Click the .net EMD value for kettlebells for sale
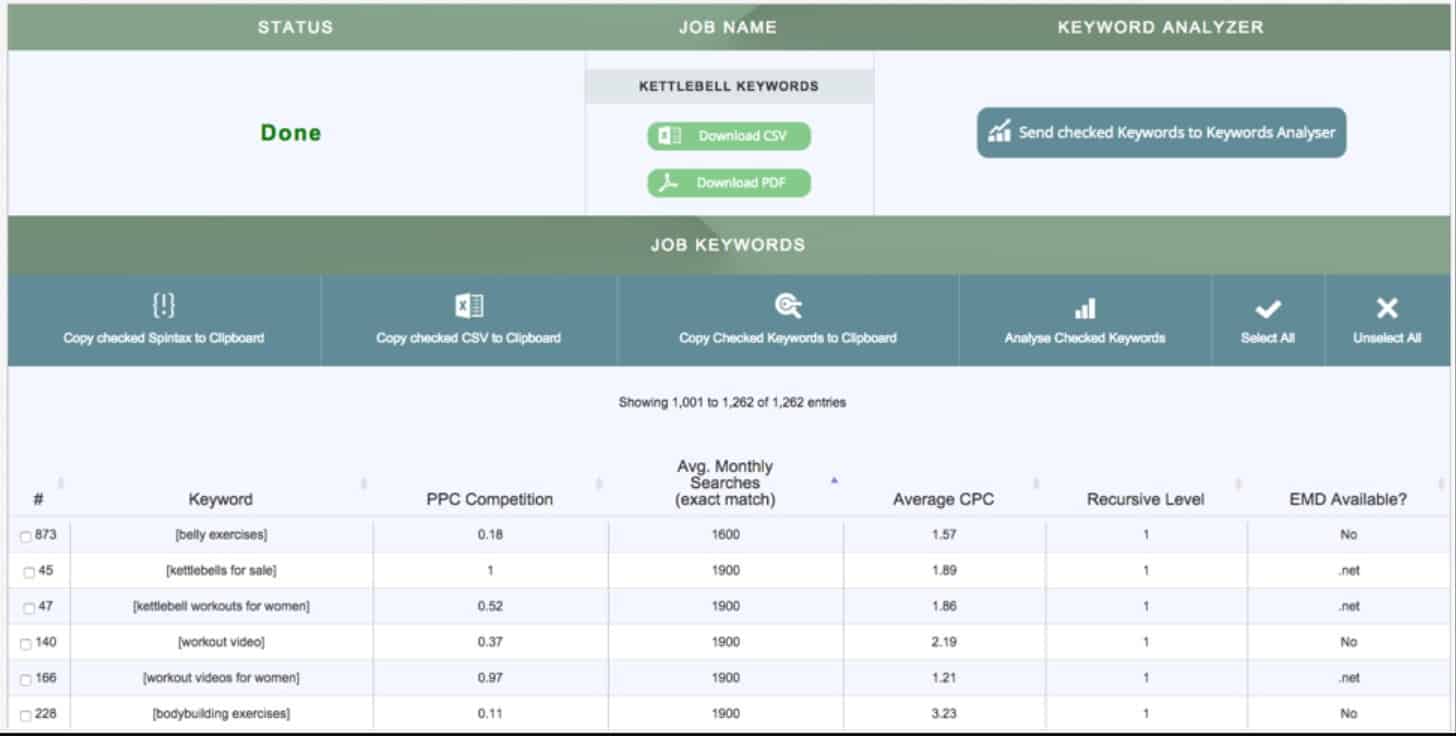Image resolution: width=1456 pixels, height=736 pixels. click(1349, 571)
